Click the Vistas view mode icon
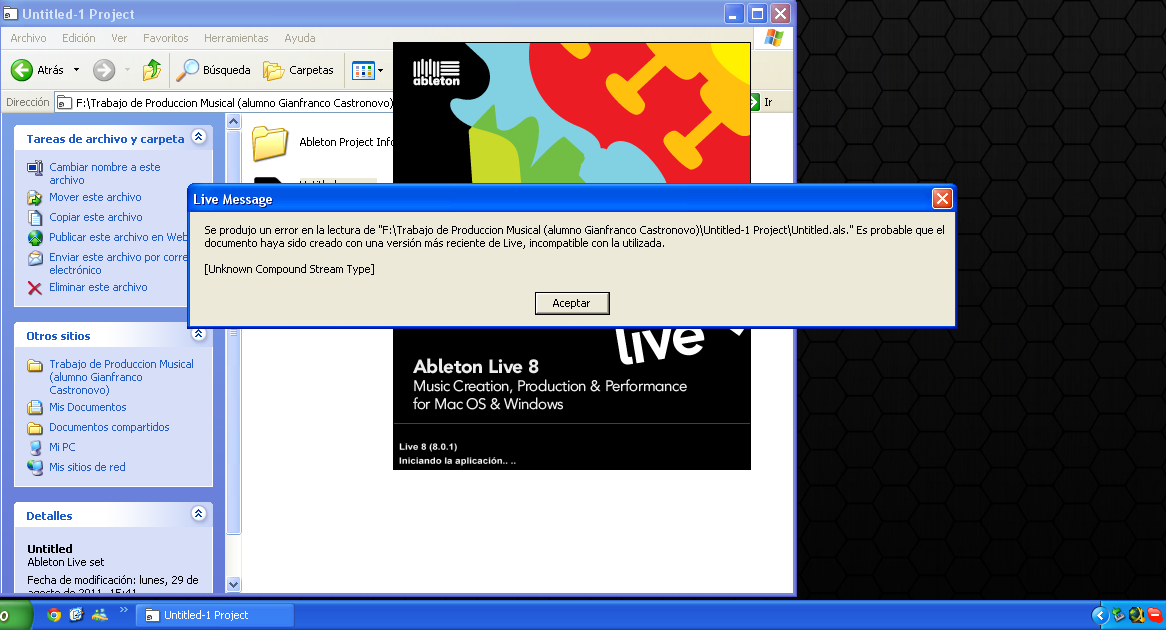This screenshot has width=1166, height=631. click(x=366, y=70)
